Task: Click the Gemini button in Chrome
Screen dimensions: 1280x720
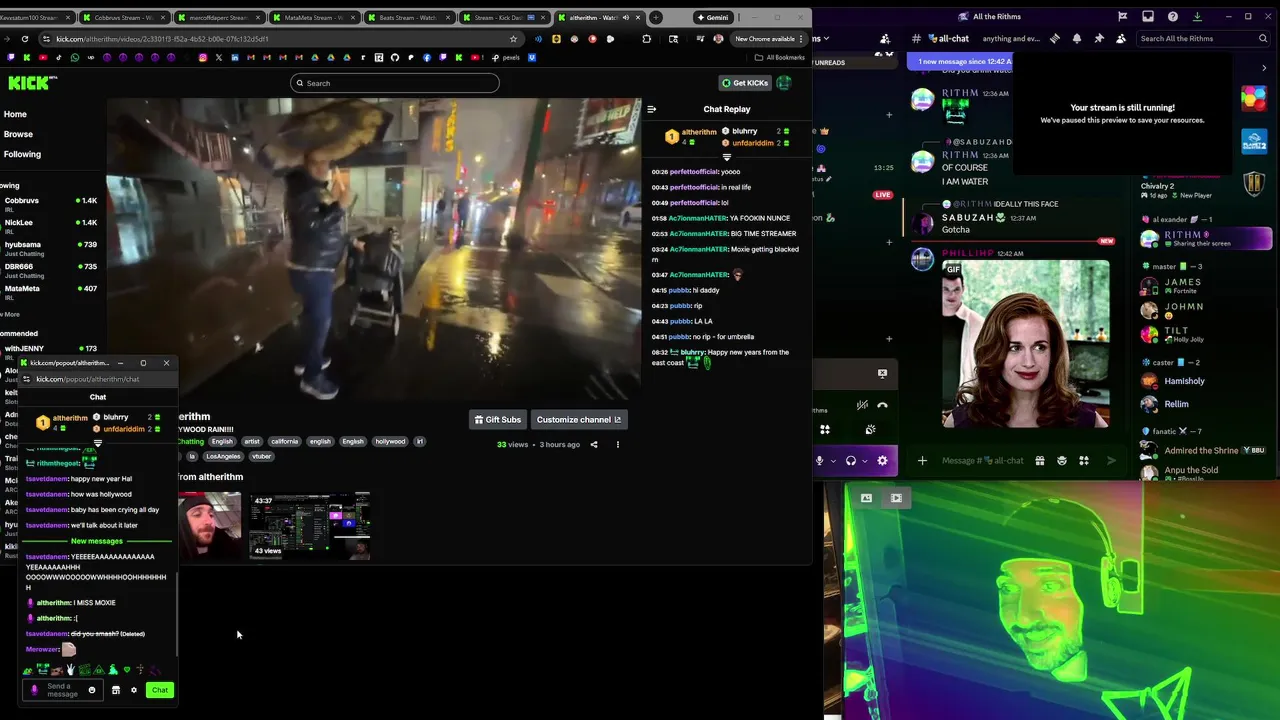Action: pyautogui.click(x=714, y=17)
